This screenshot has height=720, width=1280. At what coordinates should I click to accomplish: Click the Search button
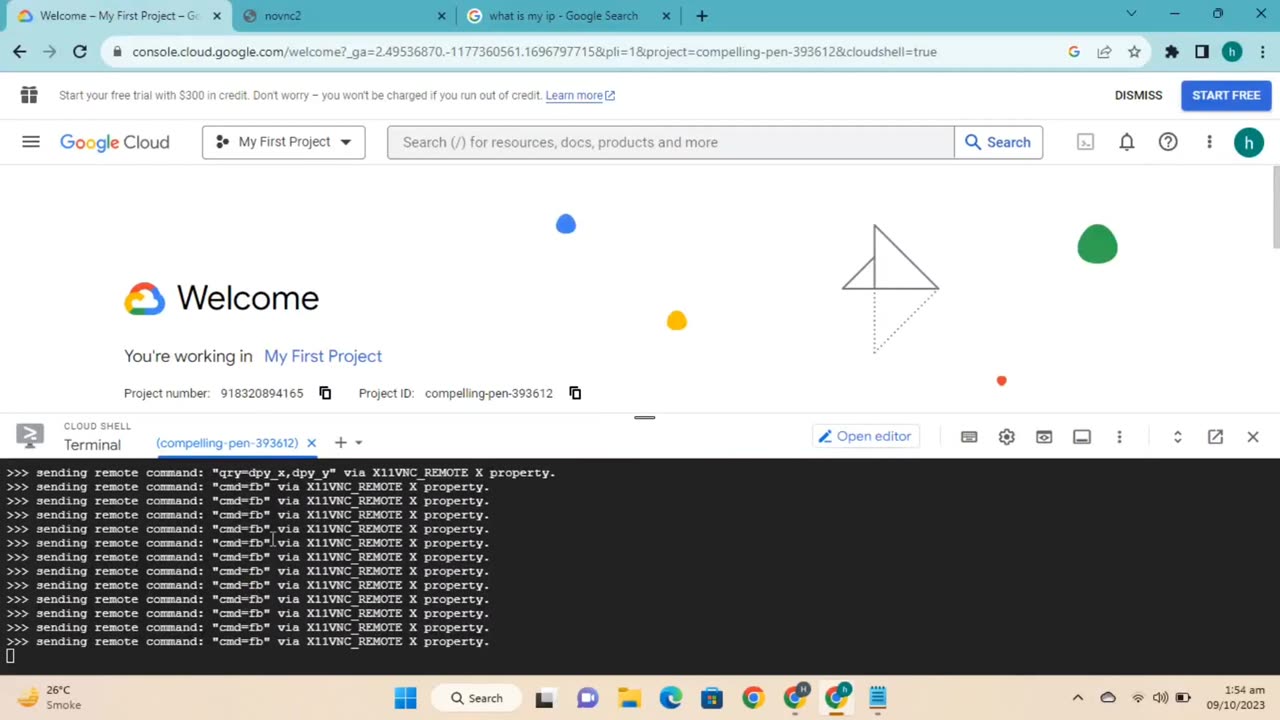point(998,142)
